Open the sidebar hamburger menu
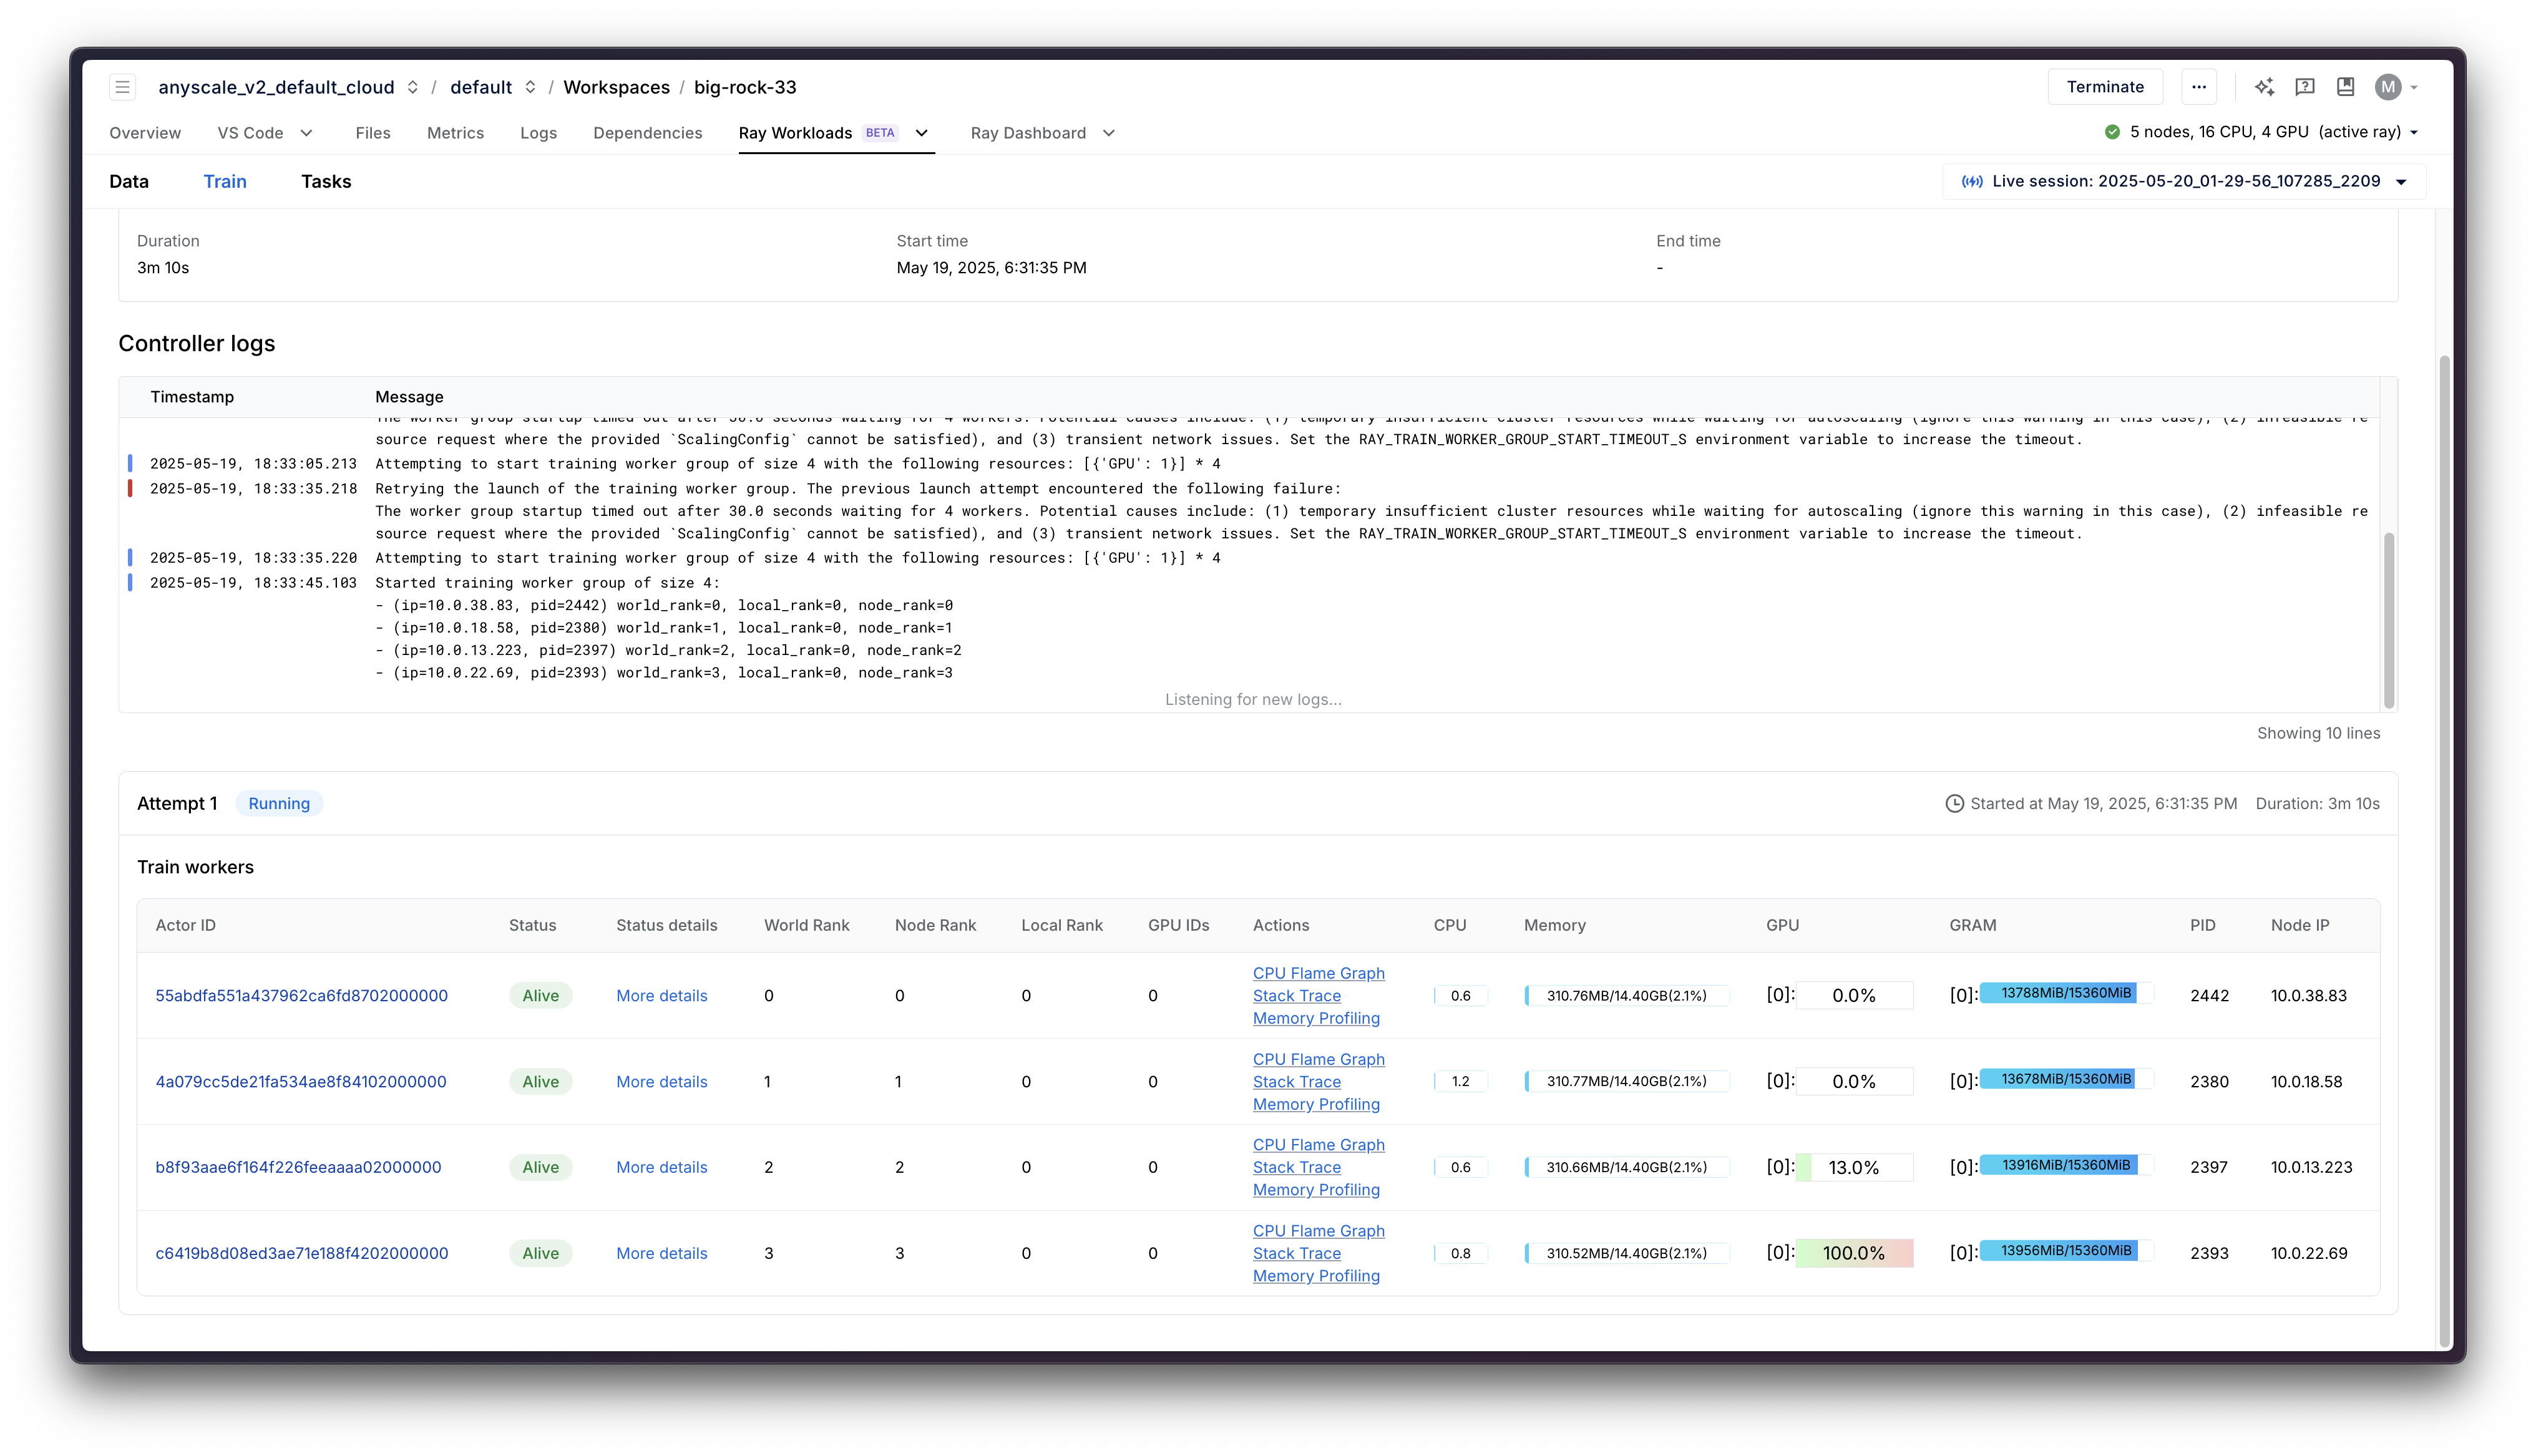This screenshot has height=1456, width=2536. tap(122, 87)
